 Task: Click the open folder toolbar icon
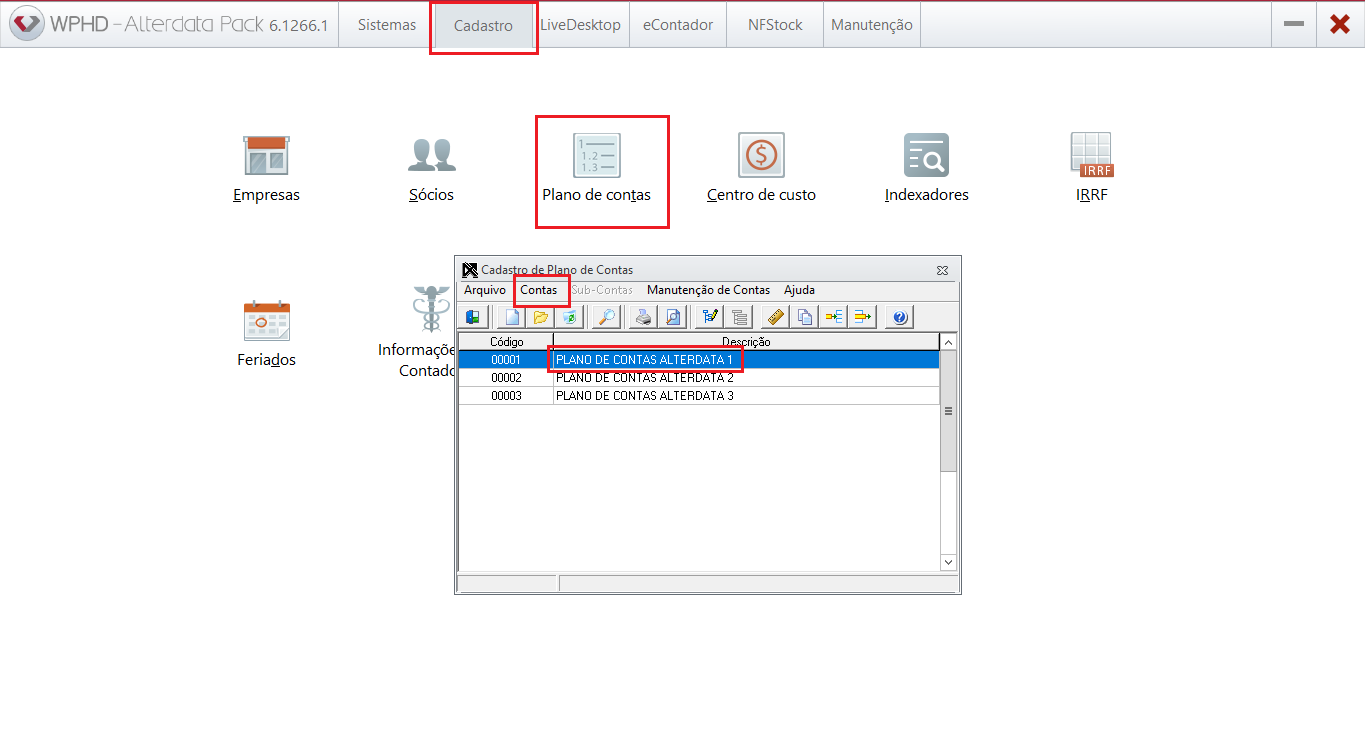point(540,317)
